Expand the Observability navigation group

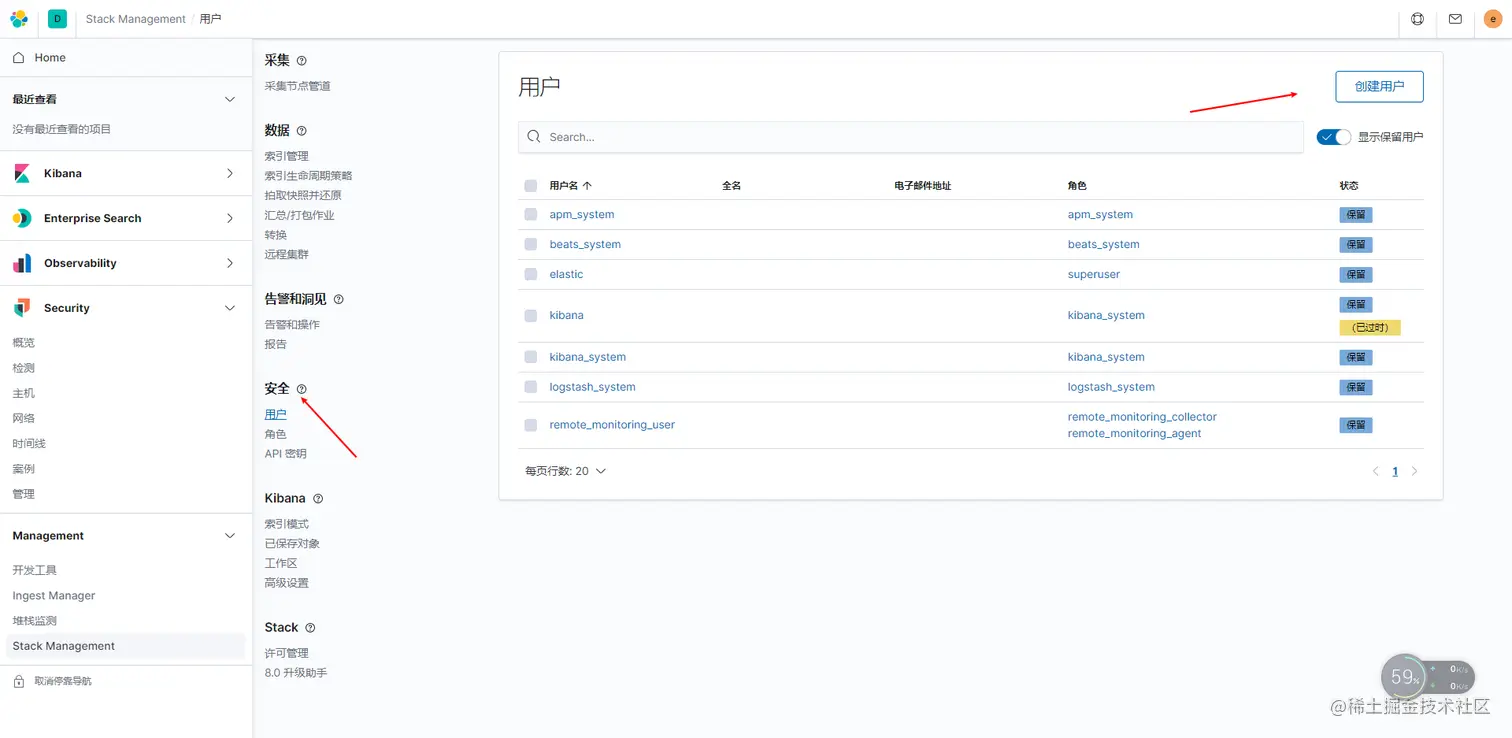[230, 263]
